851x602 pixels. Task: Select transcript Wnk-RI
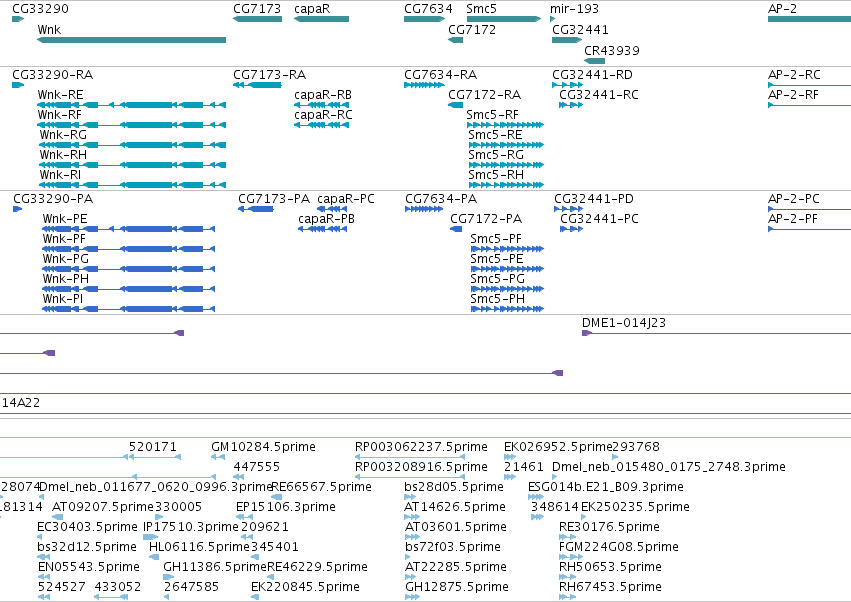(x=132, y=185)
